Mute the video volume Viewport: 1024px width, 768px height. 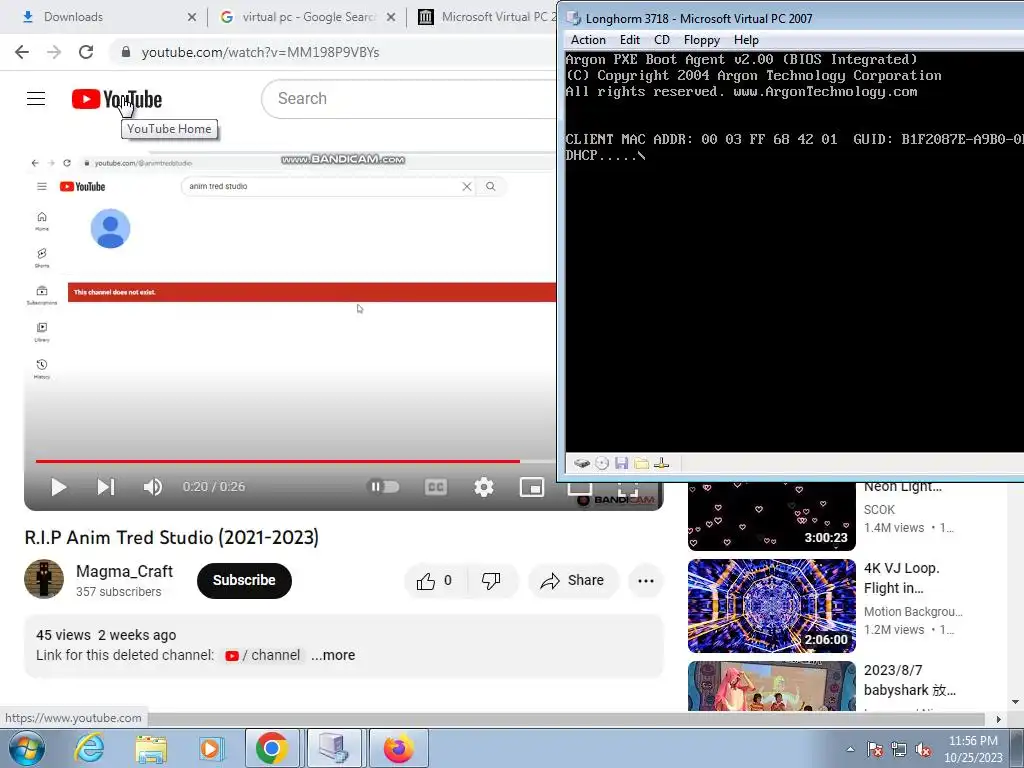[x=152, y=487]
